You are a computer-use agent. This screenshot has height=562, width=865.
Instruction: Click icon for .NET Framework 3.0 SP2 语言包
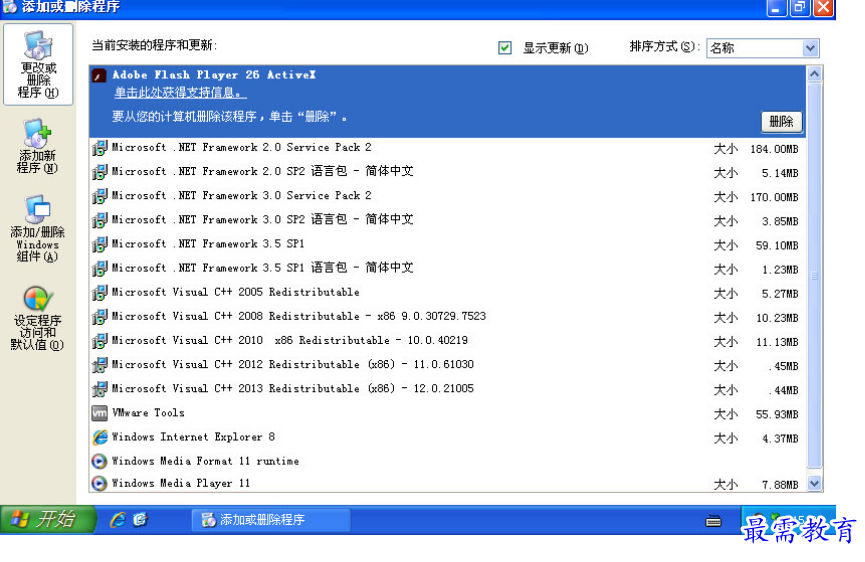pos(99,220)
